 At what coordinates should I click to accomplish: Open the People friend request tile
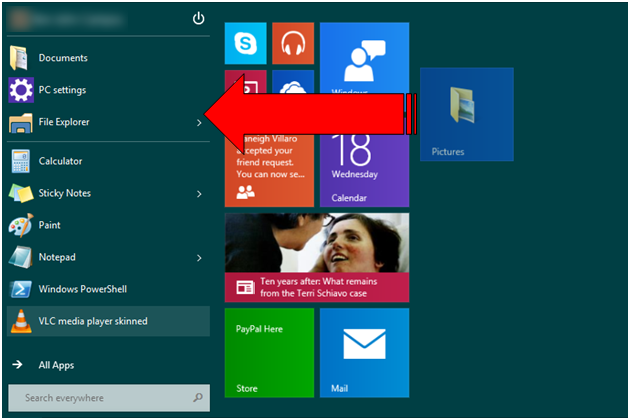[x=269, y=171]
